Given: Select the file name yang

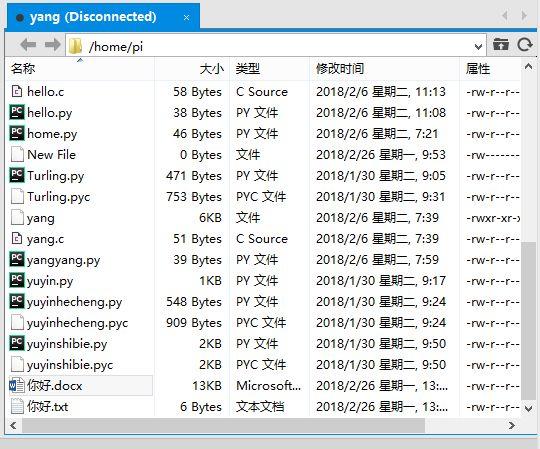Looking at the screenshot, I should coord(41,219).
